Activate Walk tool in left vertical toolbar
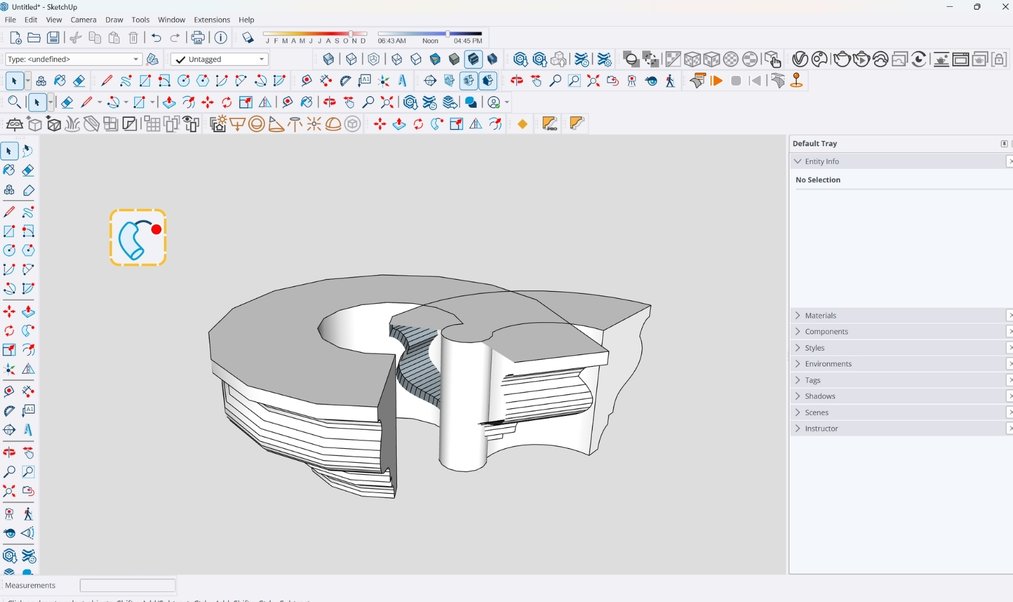The height and width of the screenshot is (602, 1013). pyautogui.click(x=28, y=514)
